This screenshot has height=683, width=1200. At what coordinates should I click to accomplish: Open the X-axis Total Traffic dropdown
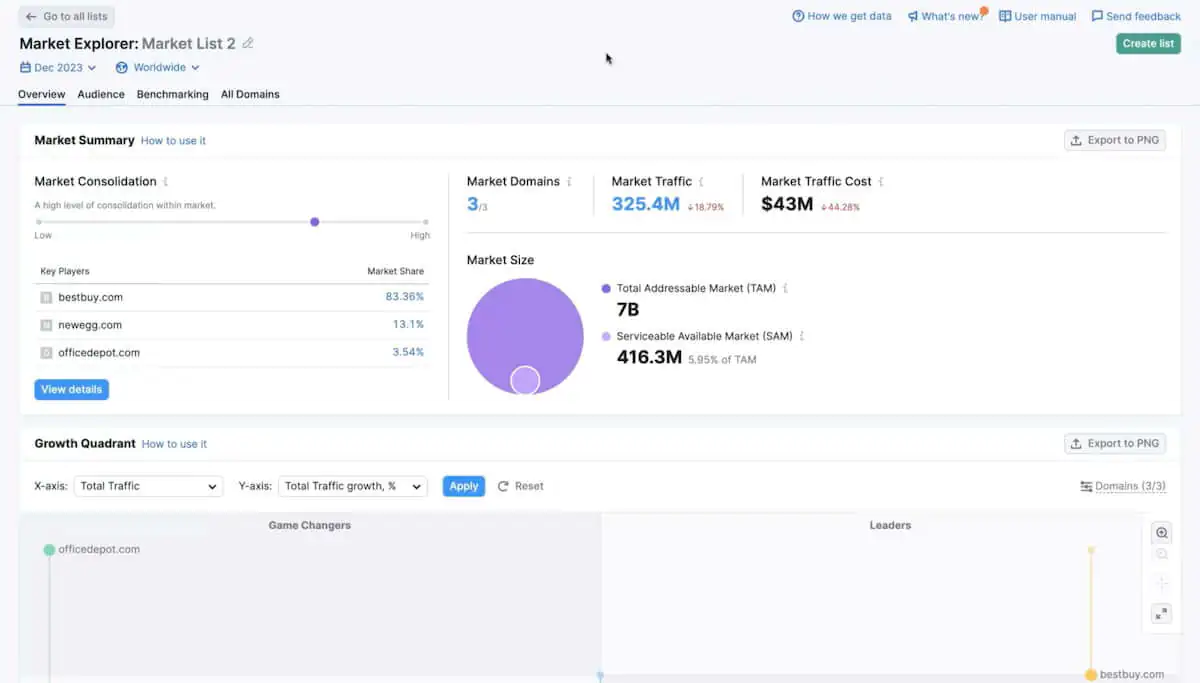pos(148,486)
